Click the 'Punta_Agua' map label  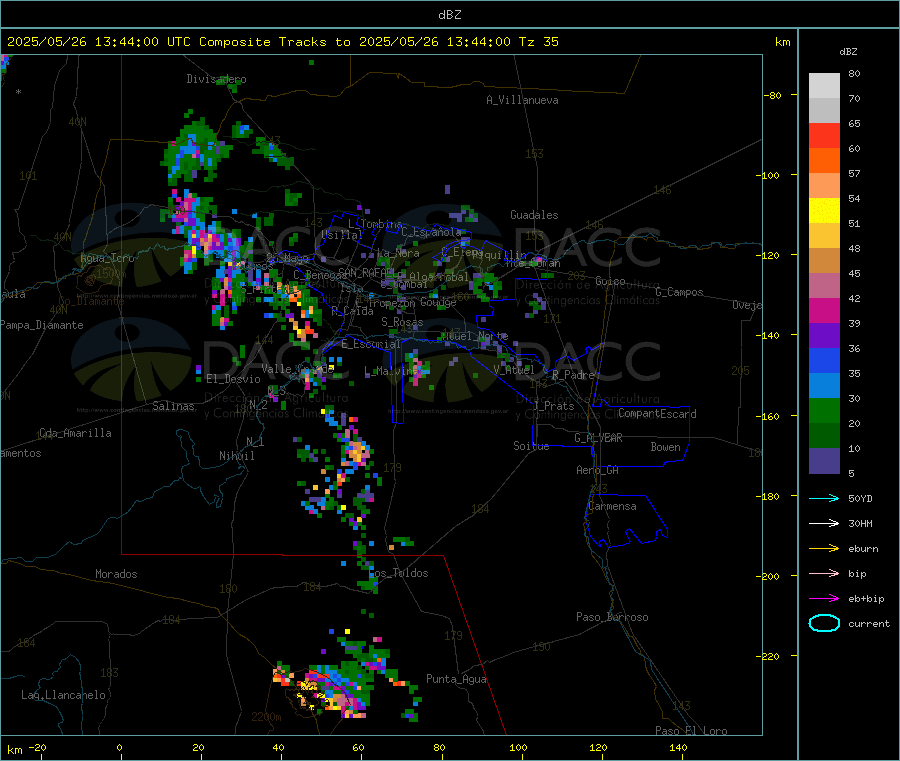point(456,679)
